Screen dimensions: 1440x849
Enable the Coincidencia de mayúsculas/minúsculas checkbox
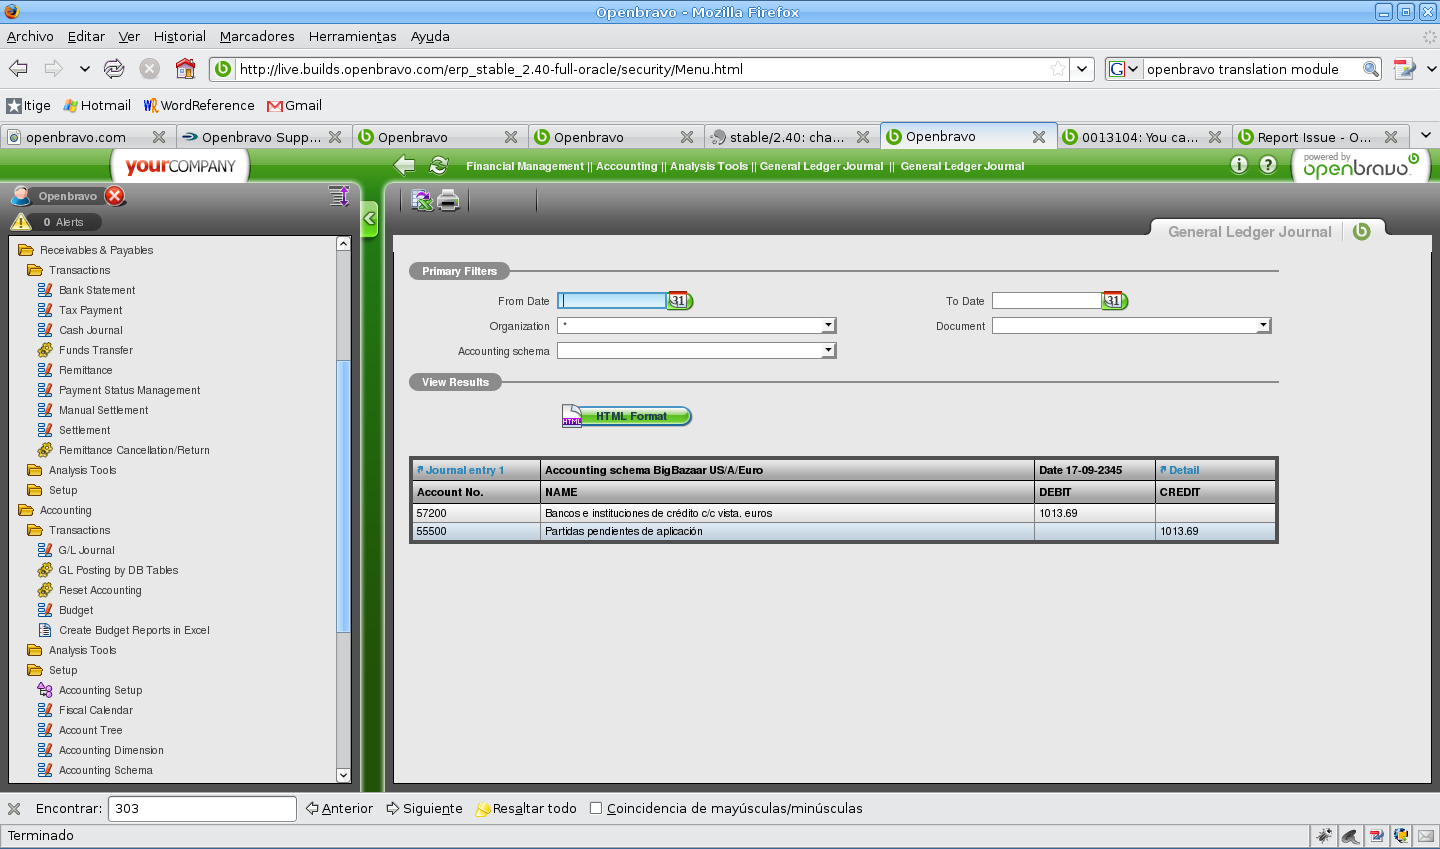coord(596,808)
